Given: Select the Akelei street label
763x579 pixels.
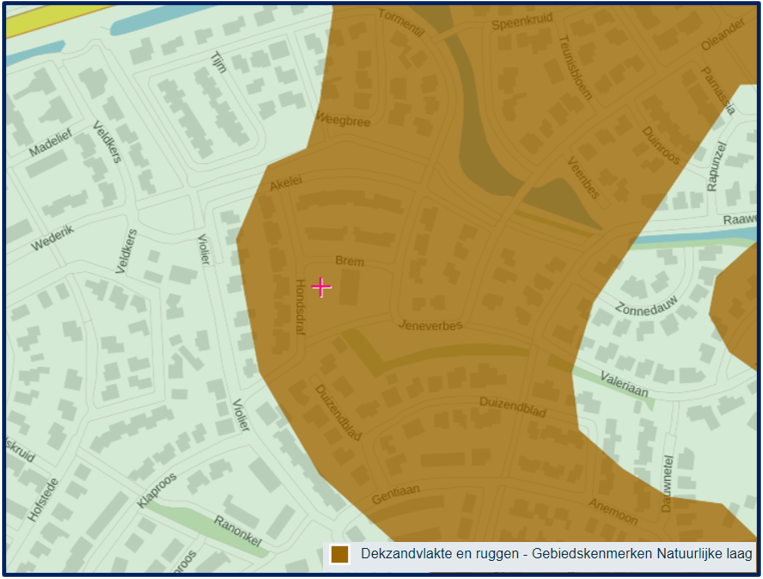Looking at the screenshot, I should click(285, 183).
